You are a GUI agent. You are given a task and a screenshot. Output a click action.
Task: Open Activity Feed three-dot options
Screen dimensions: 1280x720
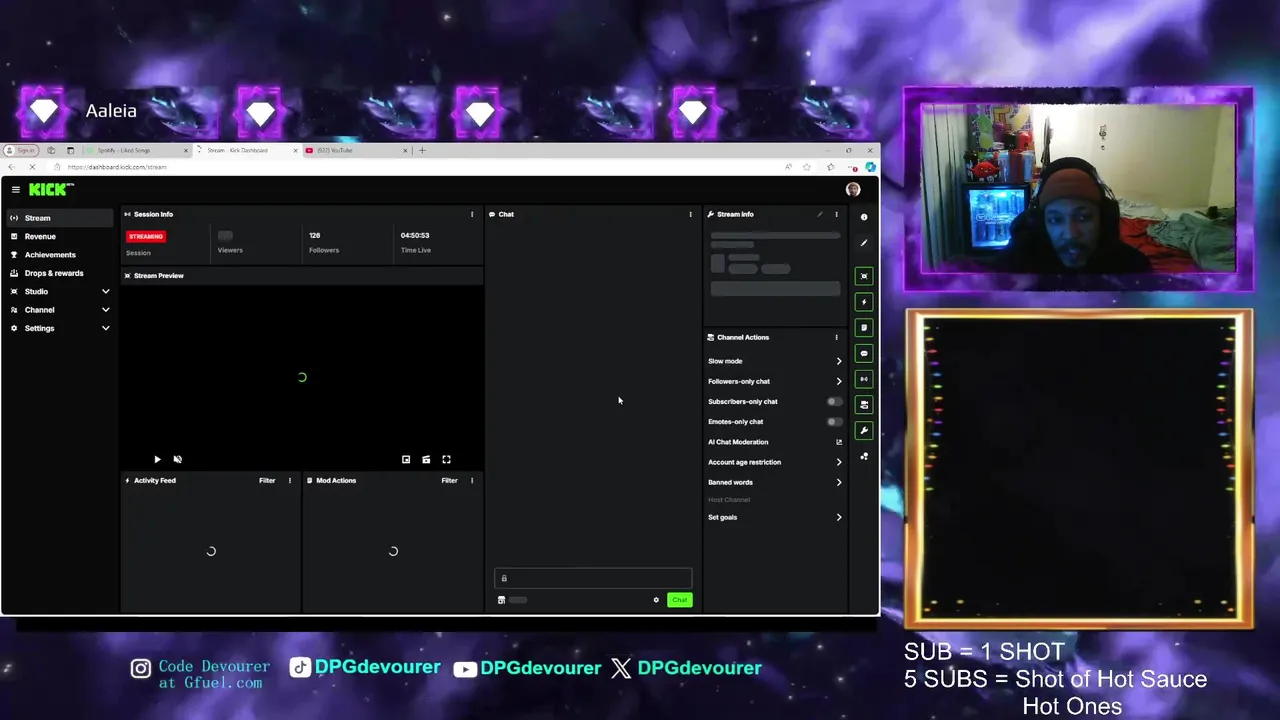pyautogui.click(x=290, y=480)
